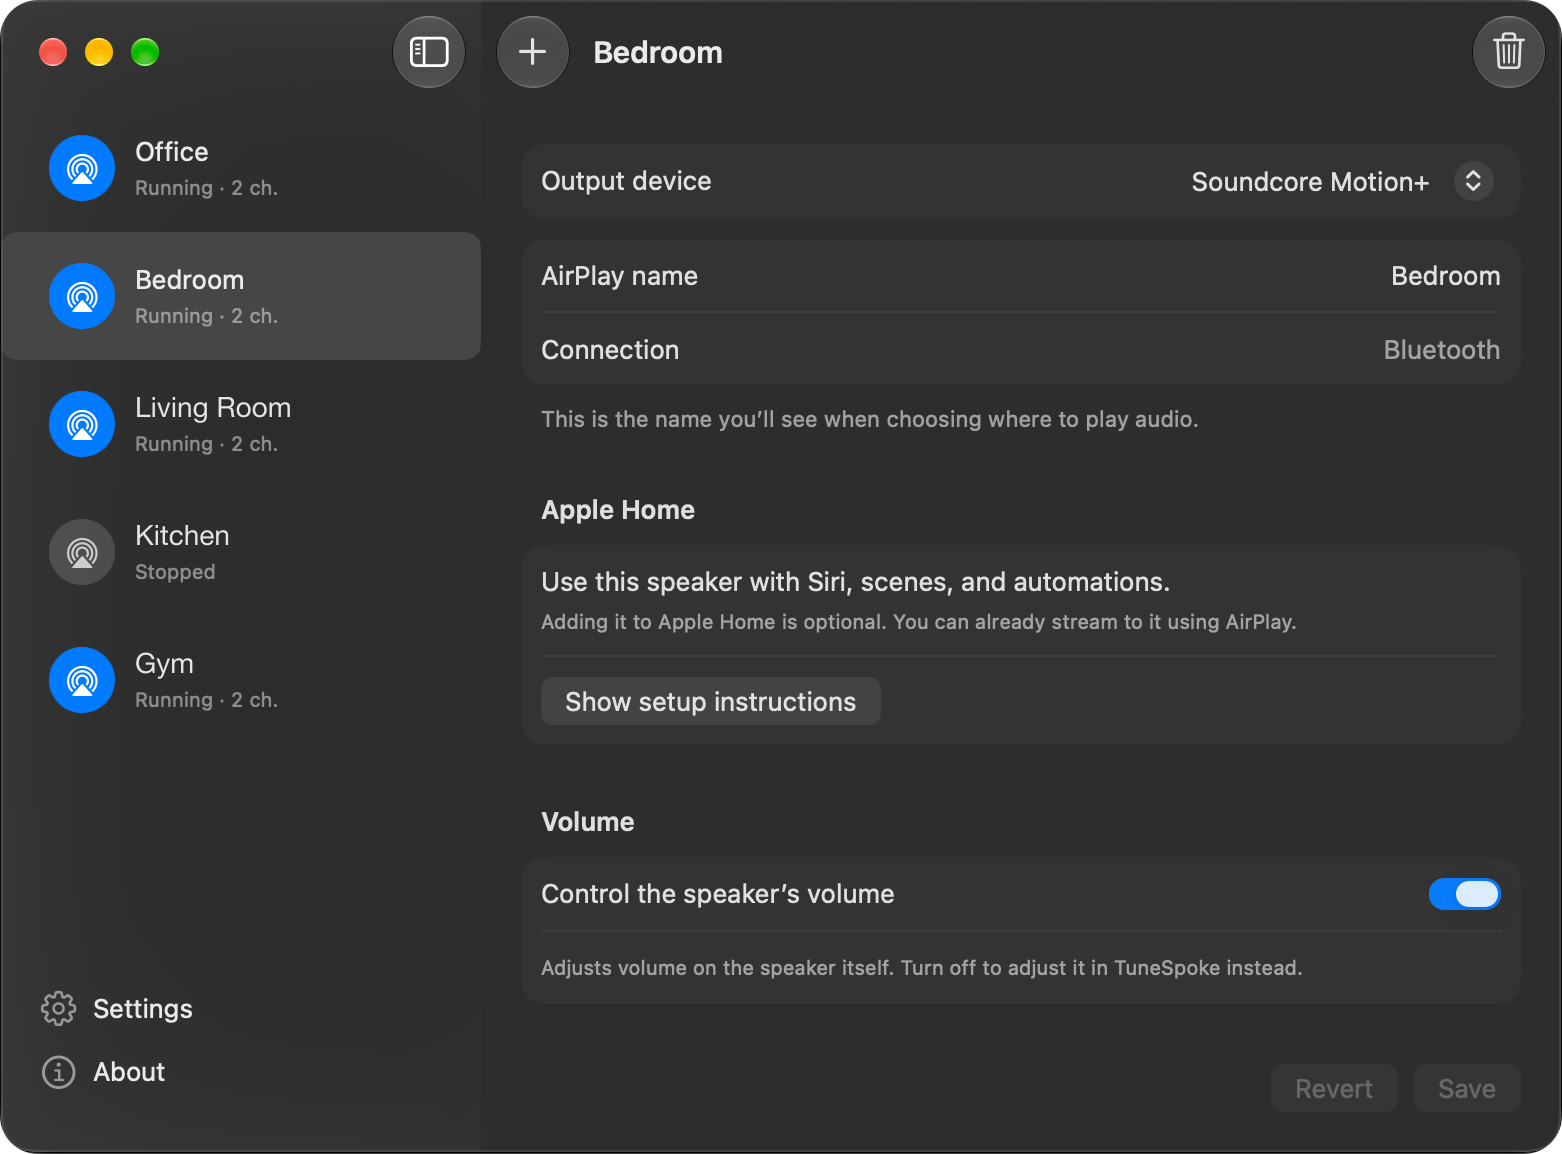Toggle the sidebar visibility button
The image size is (1562, 1154).
click(429, 52)
